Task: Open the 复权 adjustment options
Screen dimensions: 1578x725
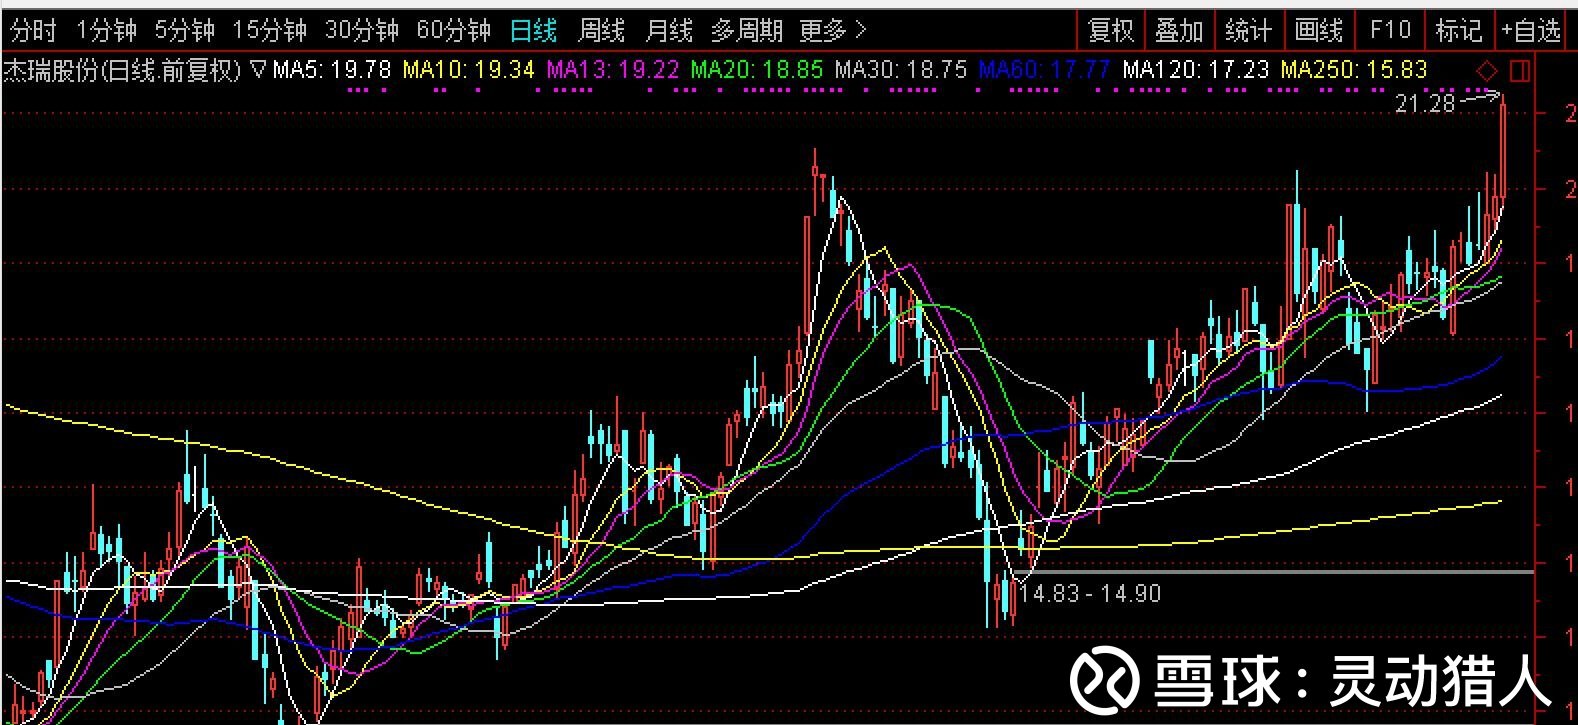Action: click(x=1110, y=31)
